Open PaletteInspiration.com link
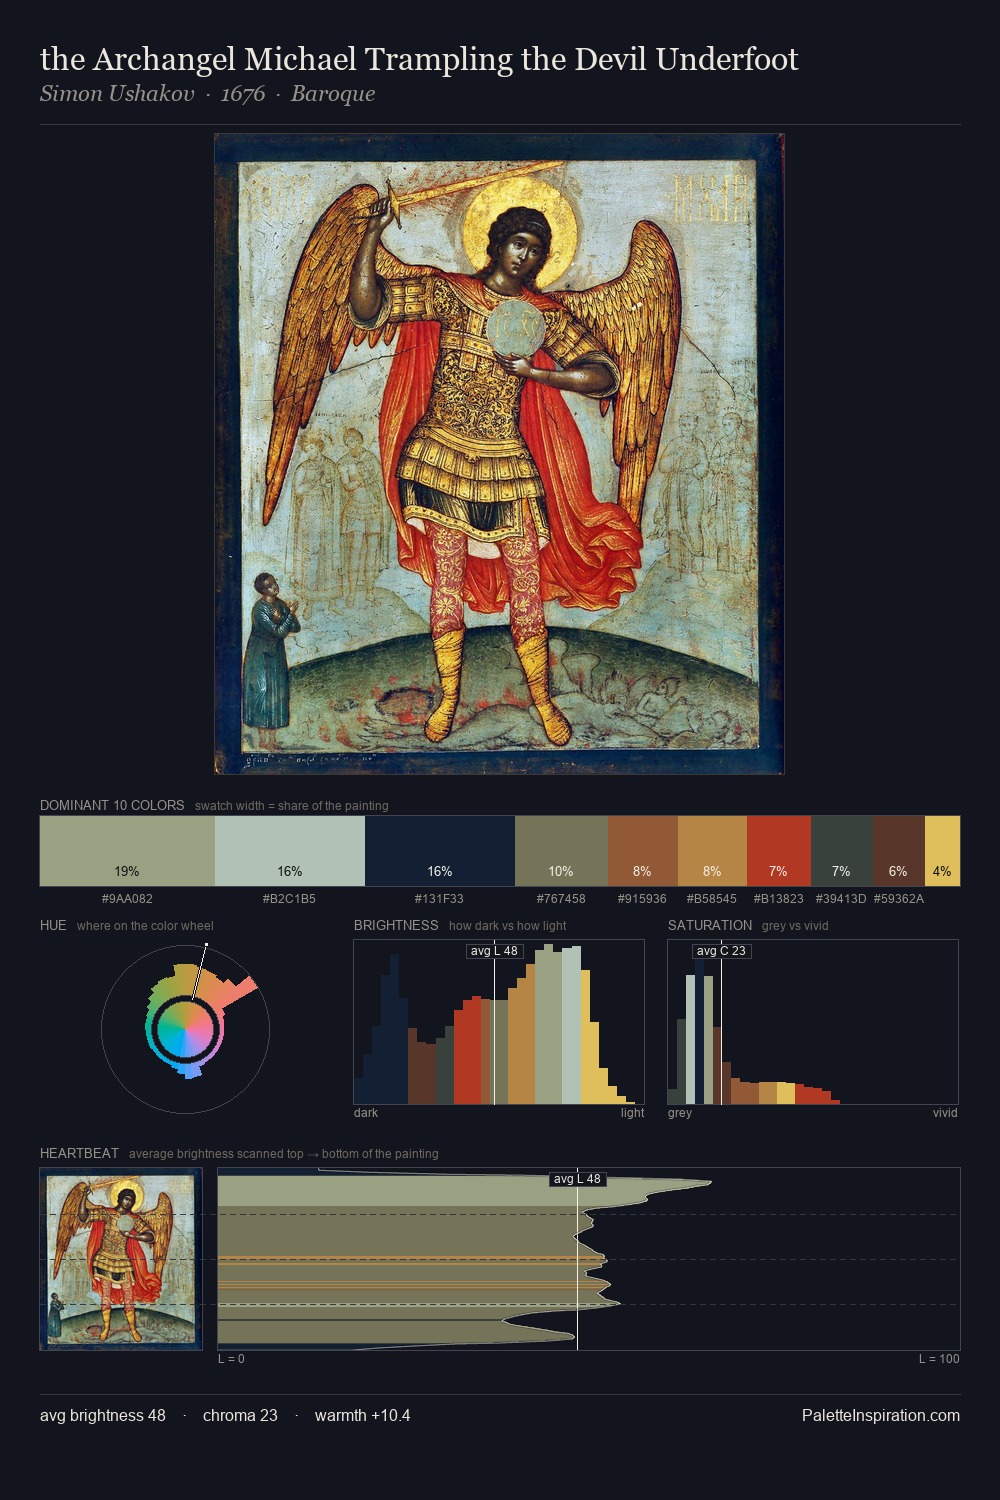 point(881,1415)
